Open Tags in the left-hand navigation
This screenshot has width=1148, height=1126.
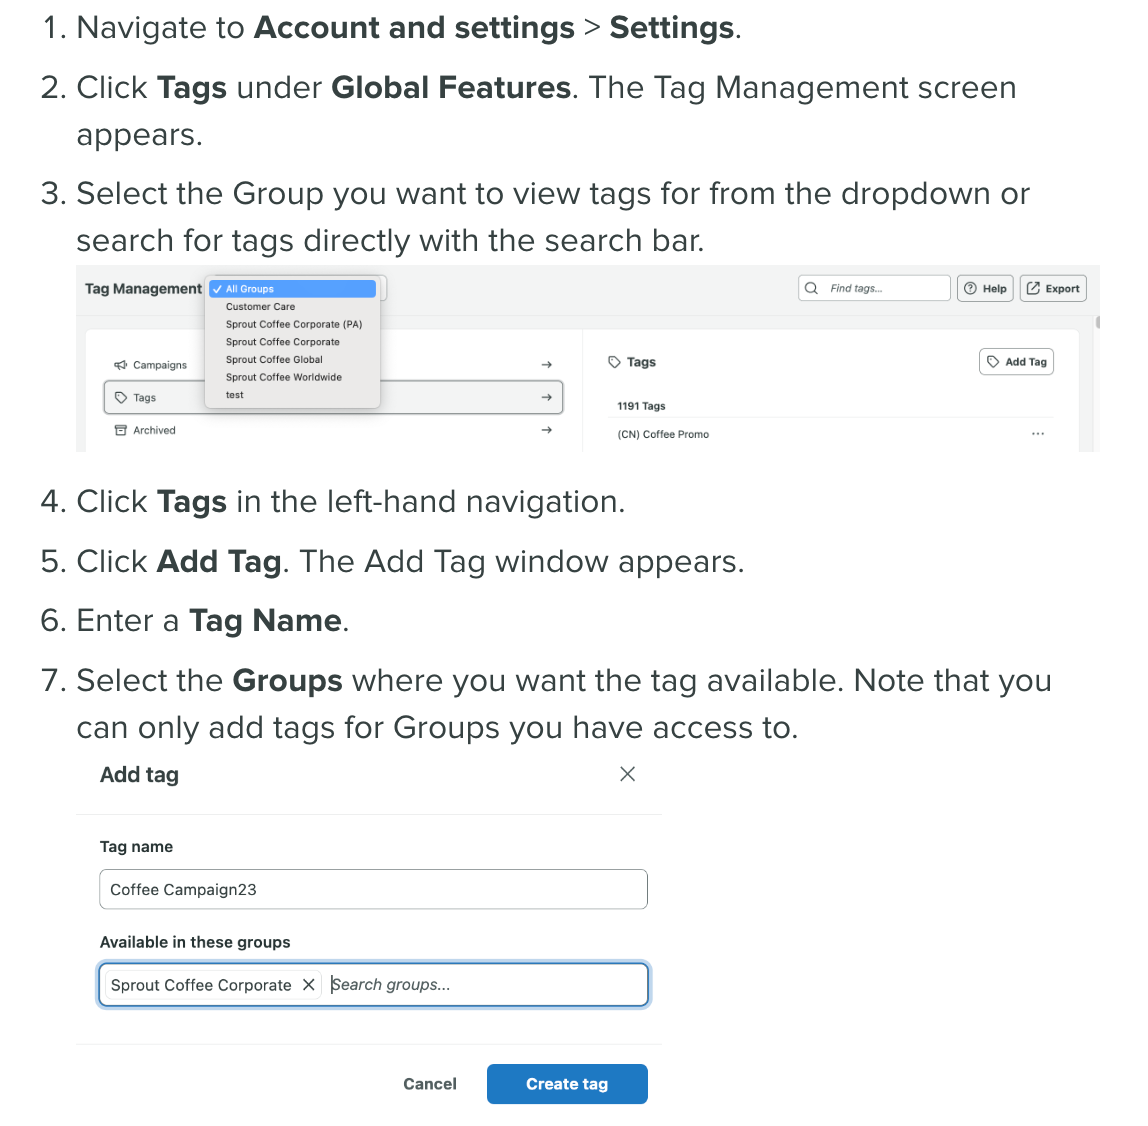[145, 398]
